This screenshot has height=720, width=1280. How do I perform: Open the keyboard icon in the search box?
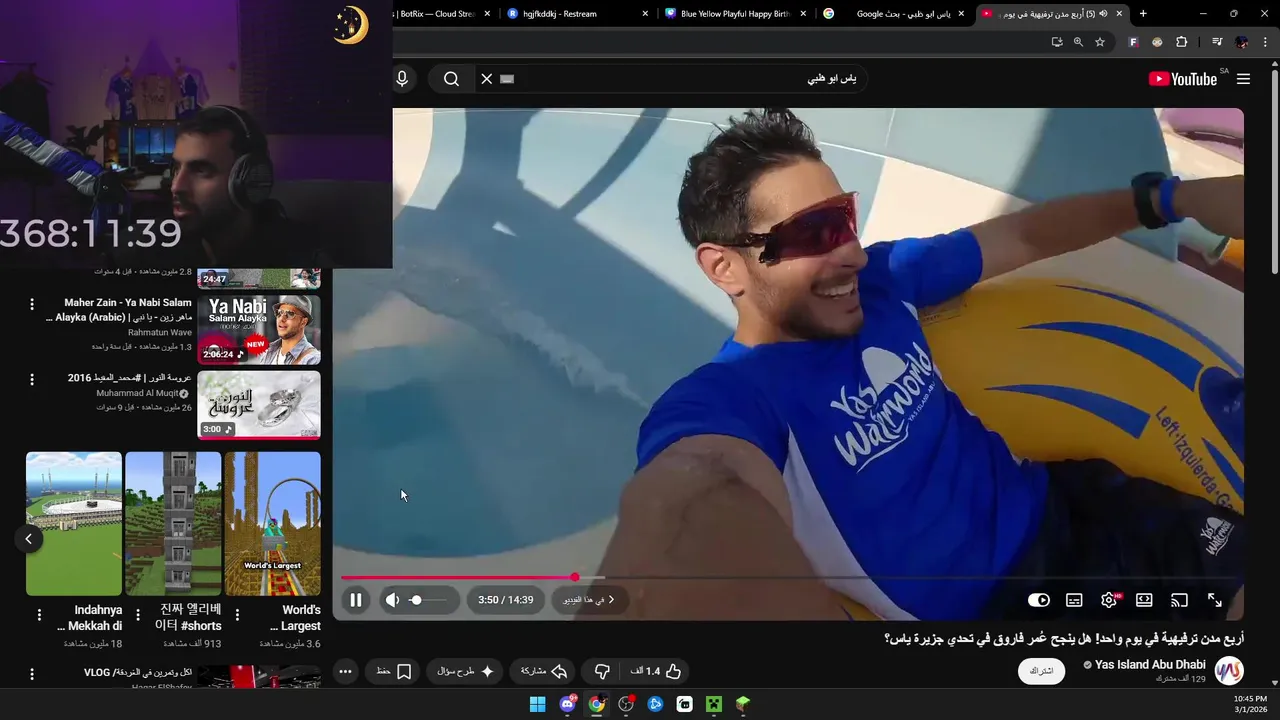coord(507,79)
